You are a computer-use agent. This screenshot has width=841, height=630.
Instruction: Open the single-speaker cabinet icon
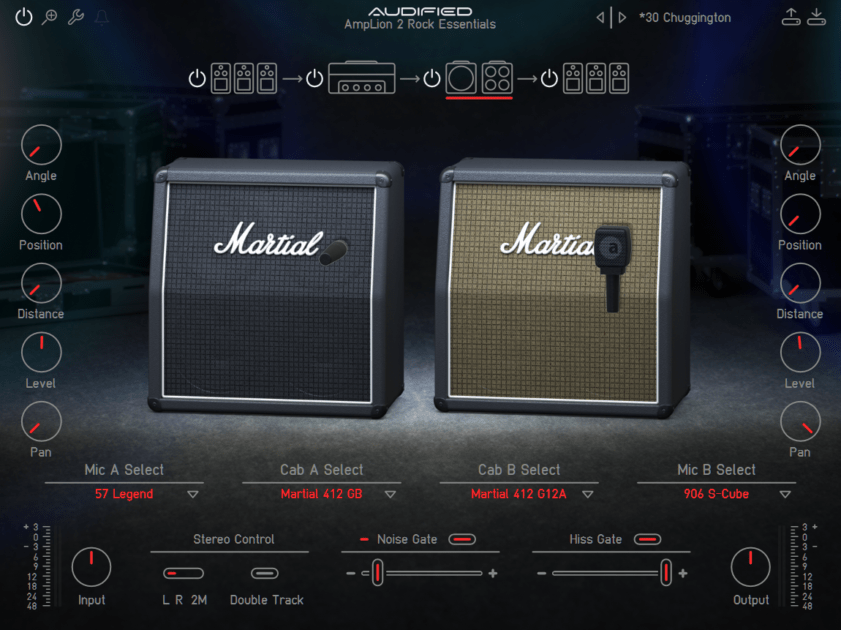click(461, 78)
